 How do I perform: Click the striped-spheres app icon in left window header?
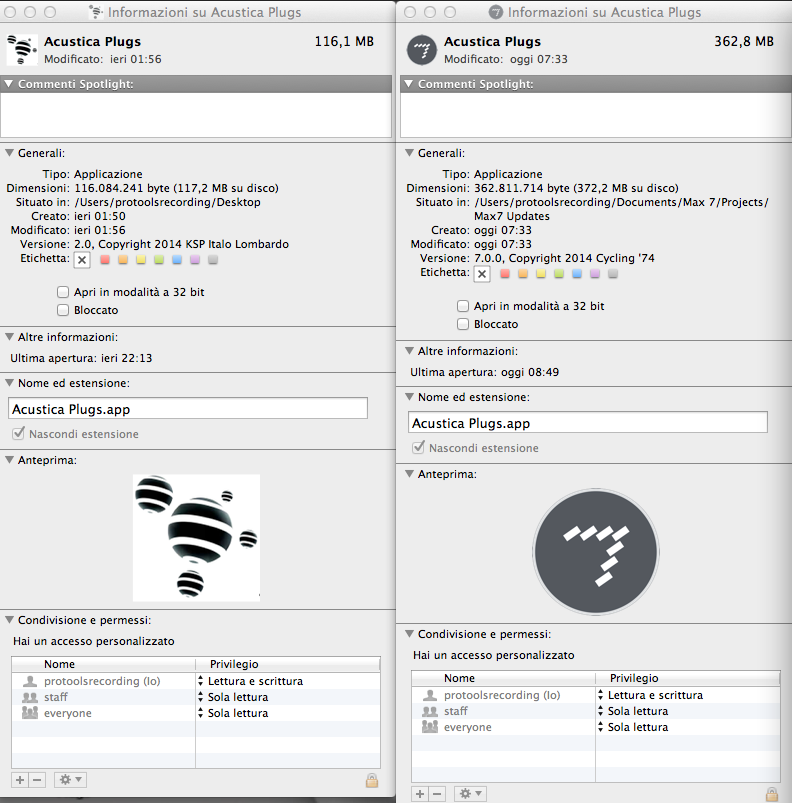pyautogui.click(x=22, y=50)
